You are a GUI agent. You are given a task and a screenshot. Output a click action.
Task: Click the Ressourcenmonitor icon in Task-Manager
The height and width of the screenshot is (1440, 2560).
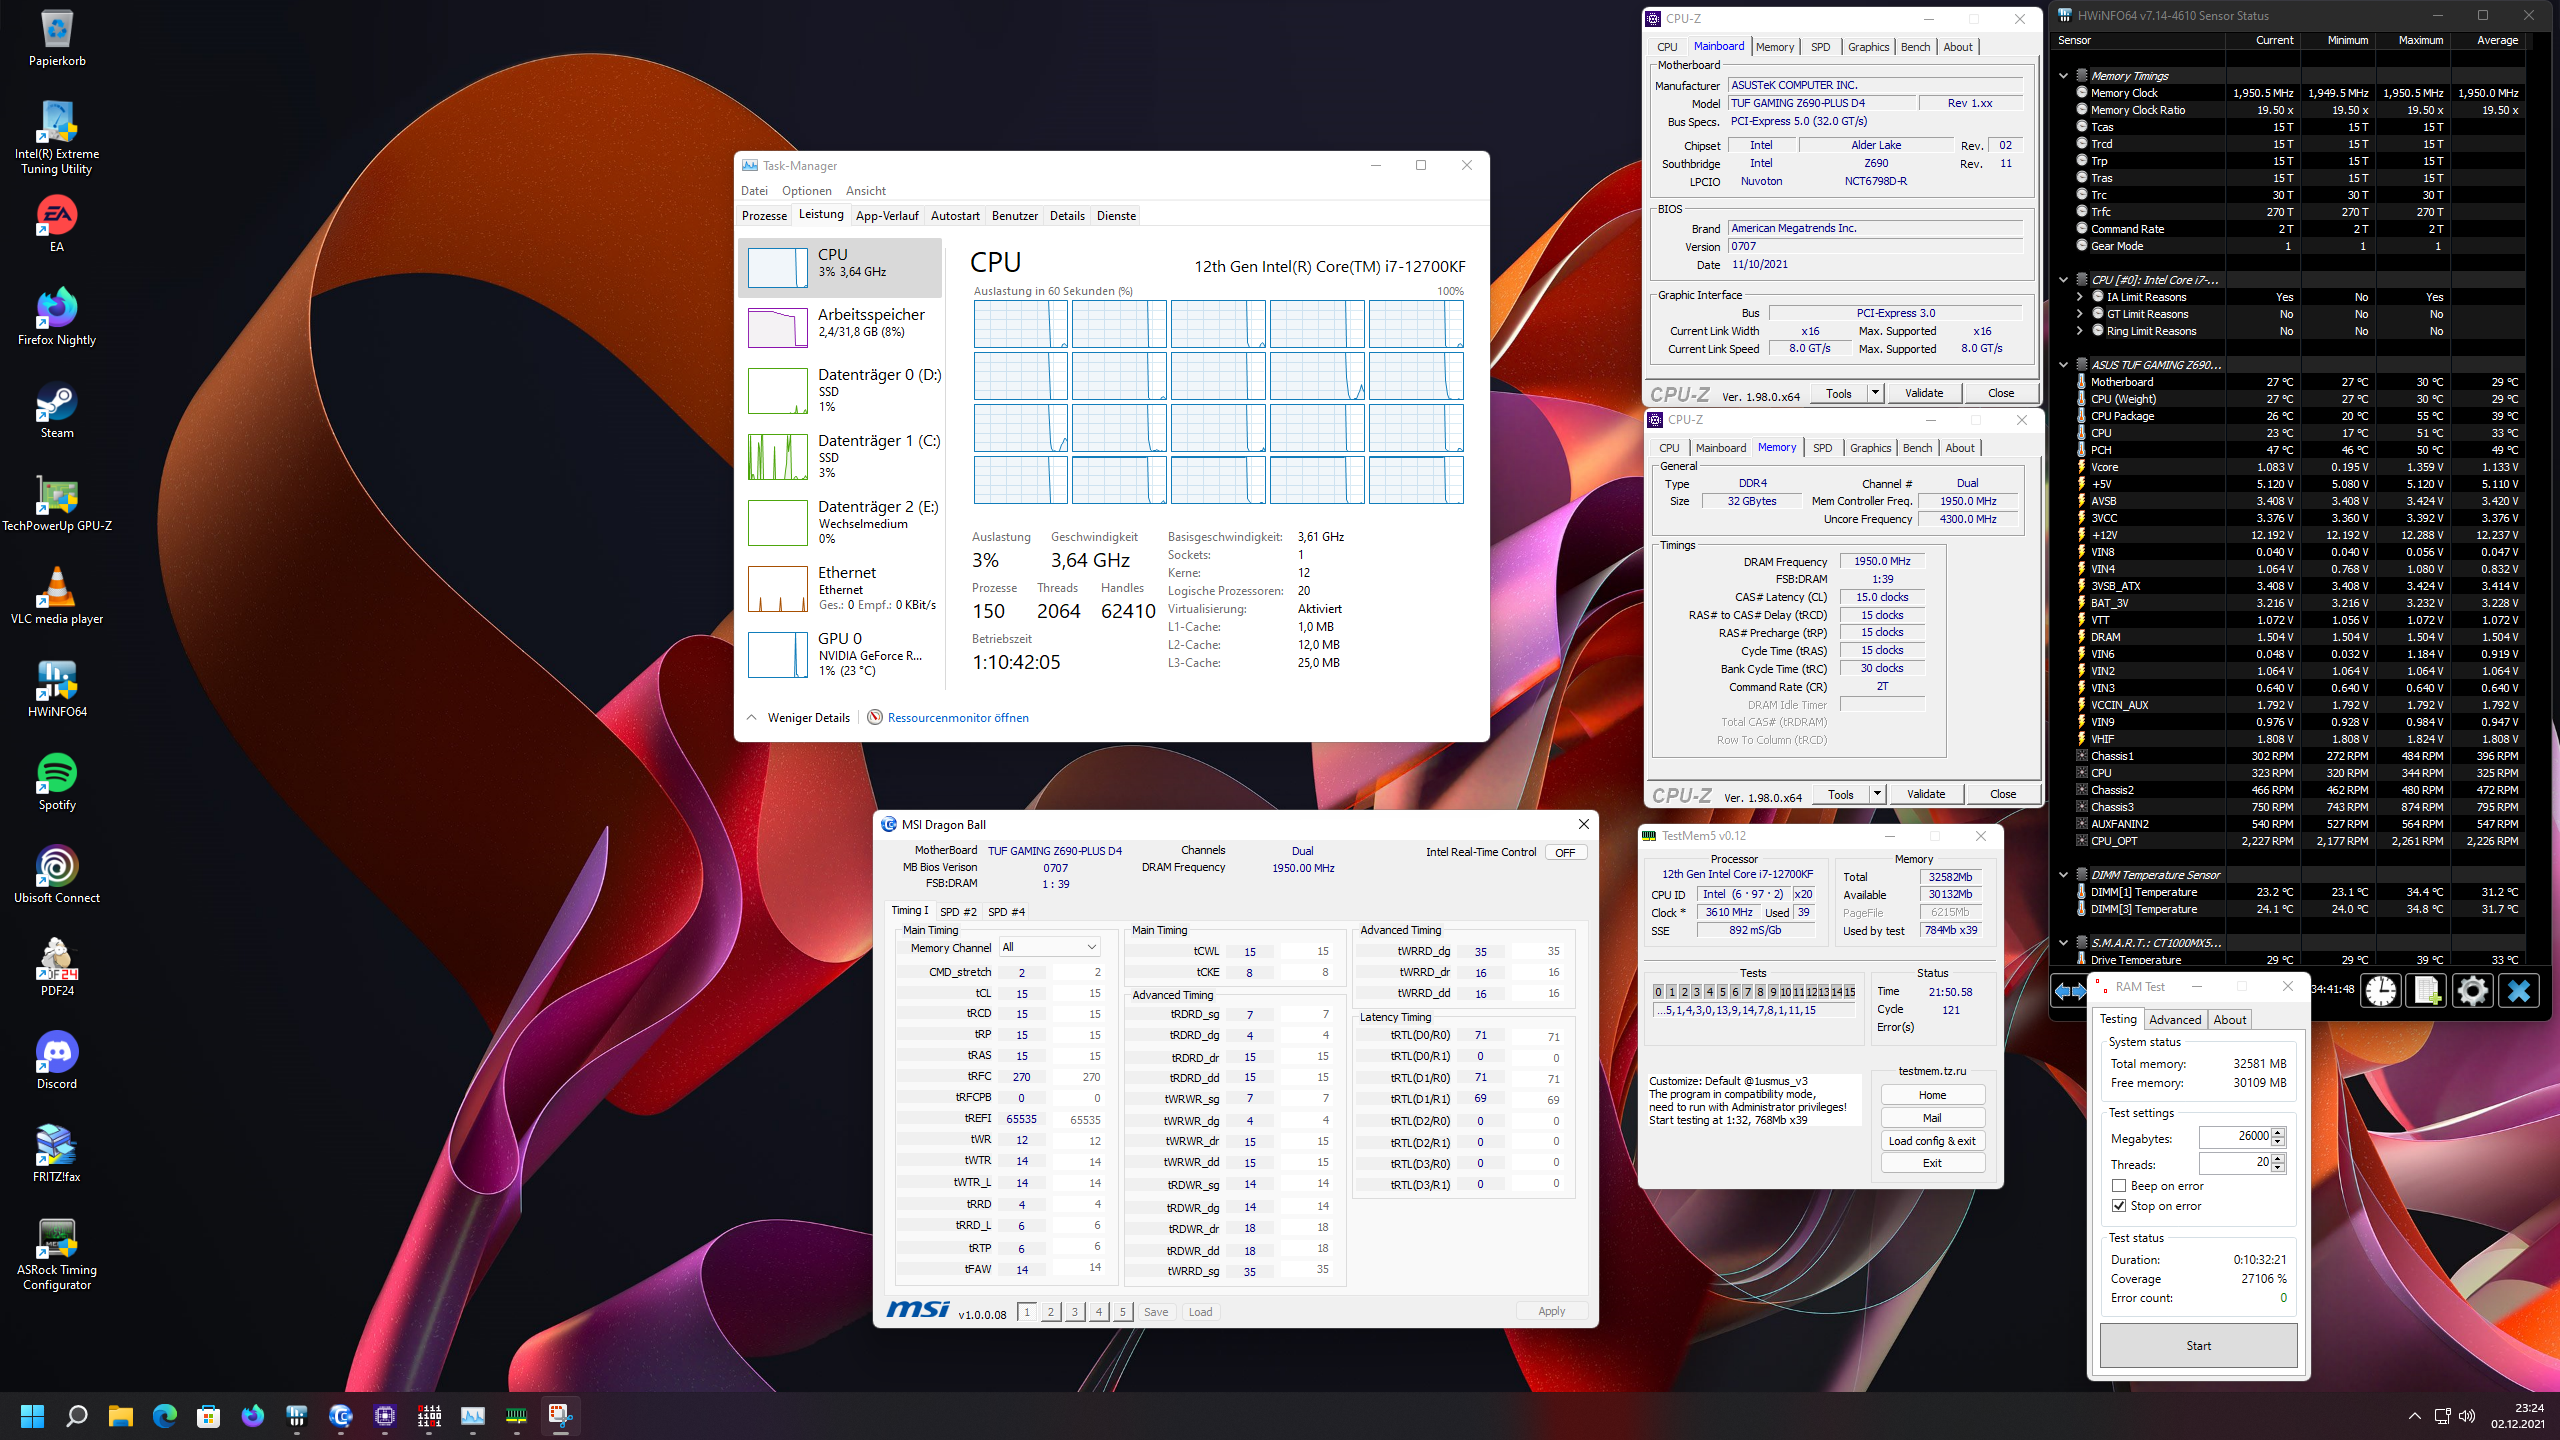click(875, 718)
